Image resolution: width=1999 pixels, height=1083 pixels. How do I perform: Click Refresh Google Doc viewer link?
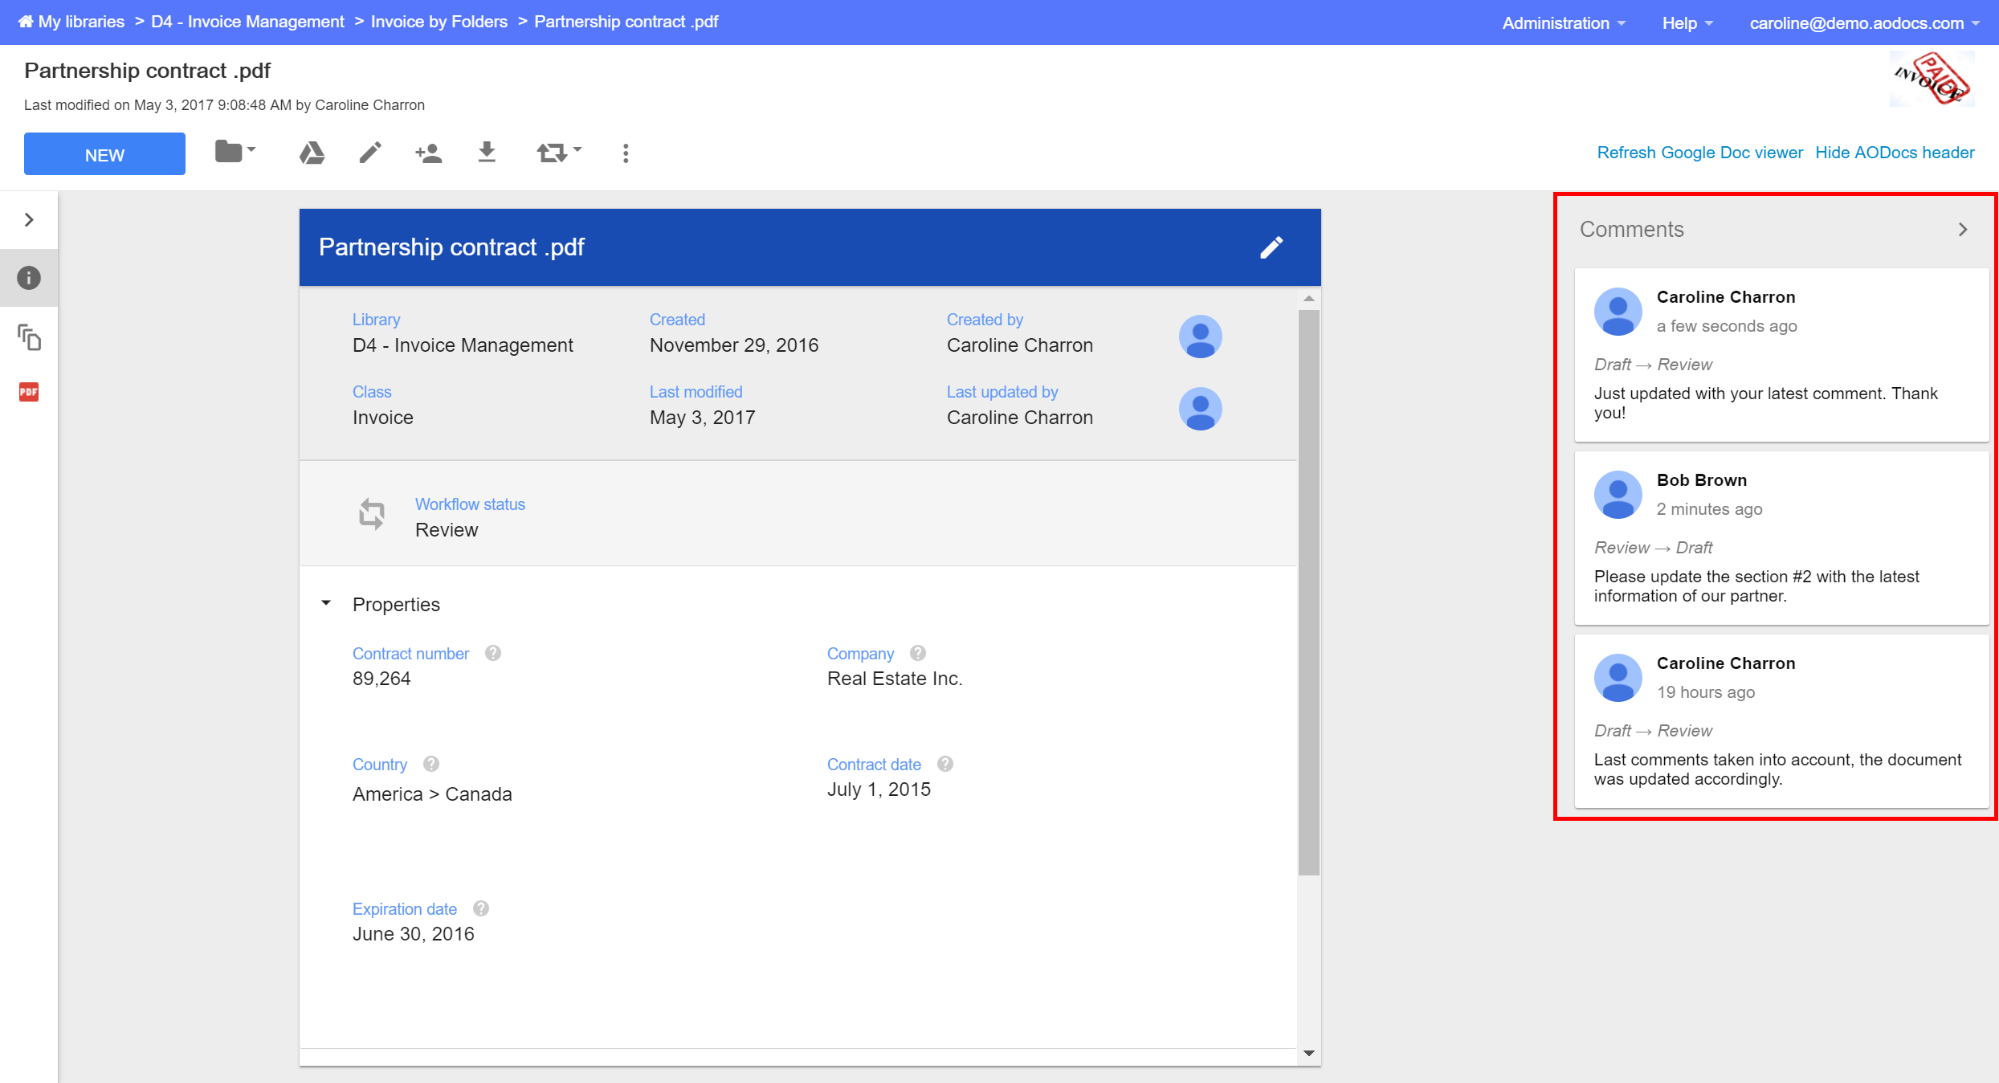(x=1700, y=152)
